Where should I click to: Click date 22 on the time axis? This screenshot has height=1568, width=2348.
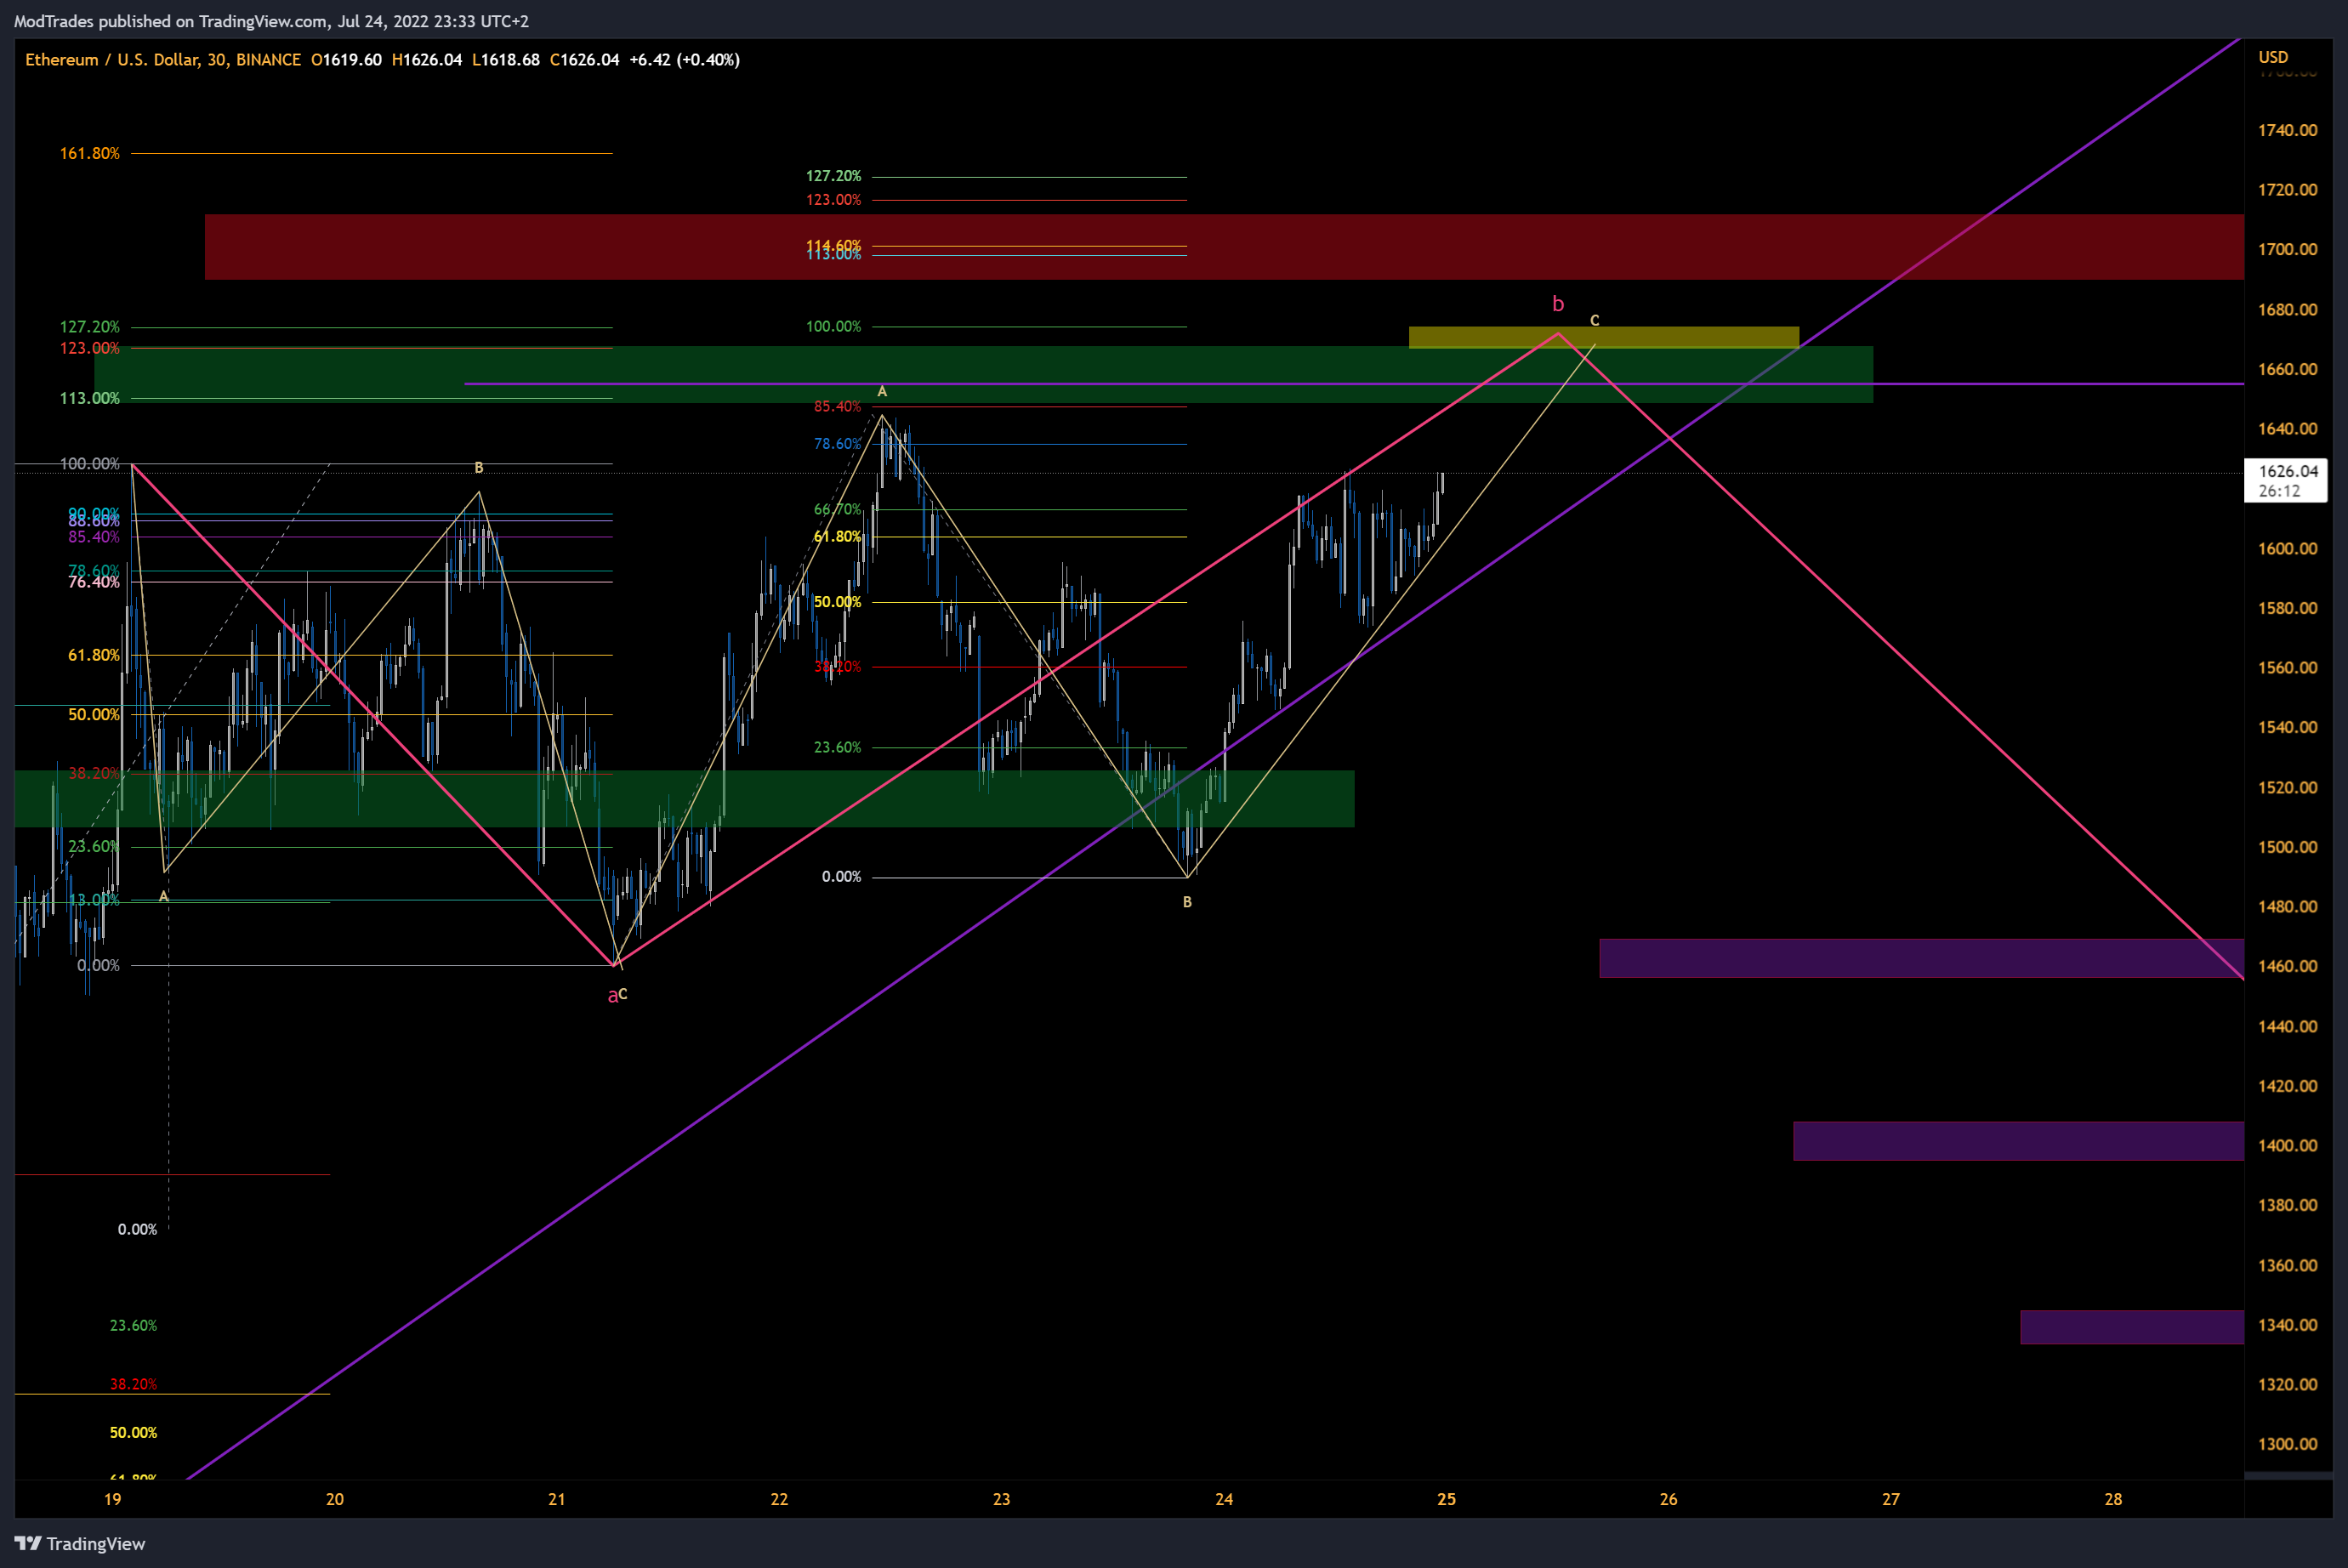[779, 1499]
